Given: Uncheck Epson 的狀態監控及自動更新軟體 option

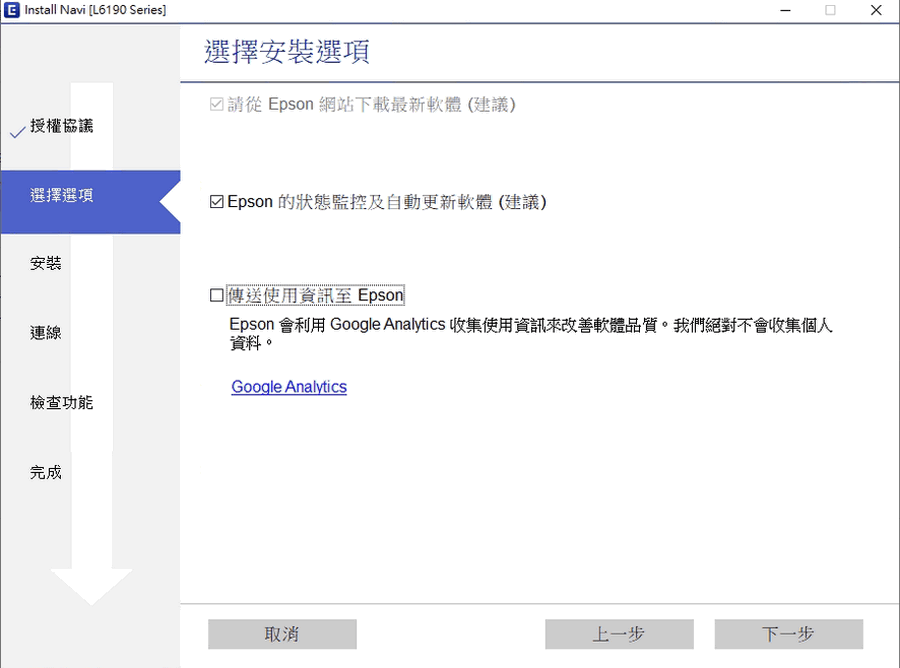Looking at the screenshot, I should (217, 202).
